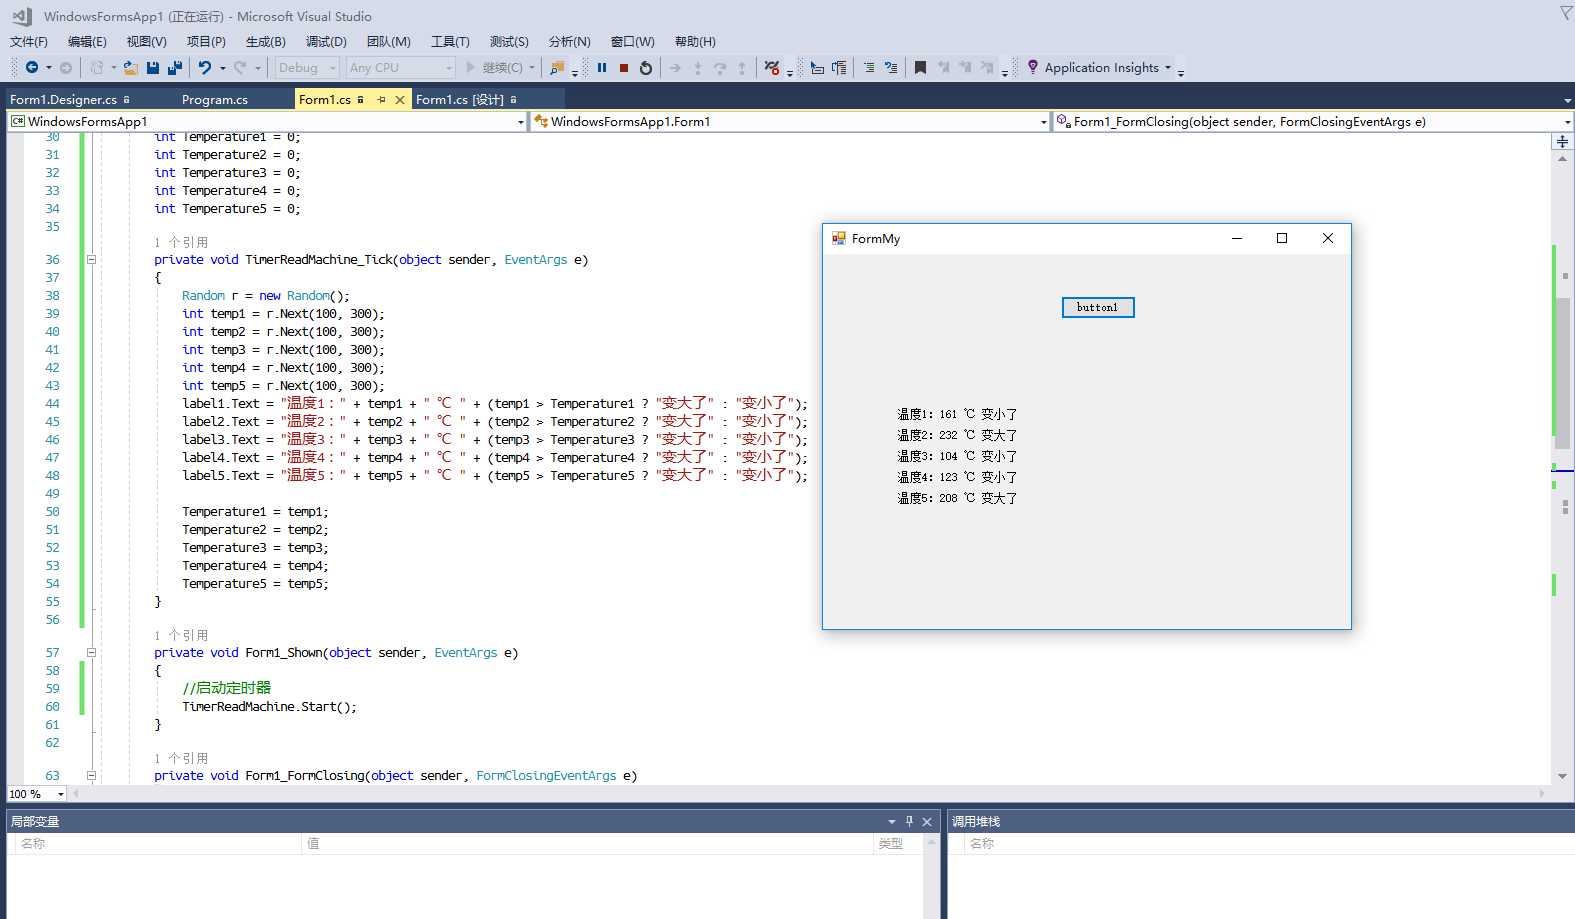1575x919 pixels.
Task: Undo the last edit with the toolbar arrow
Action: coord(205,68)
